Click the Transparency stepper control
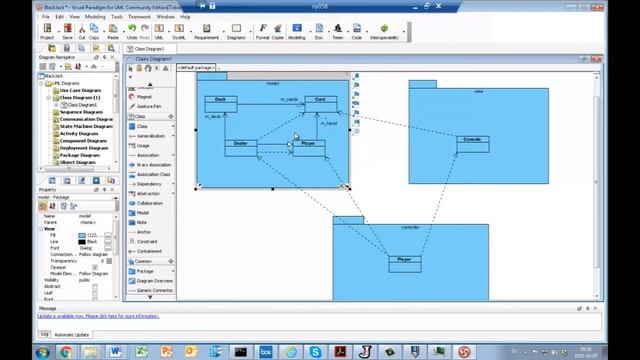The image size is (640, 360). (109, 261)
